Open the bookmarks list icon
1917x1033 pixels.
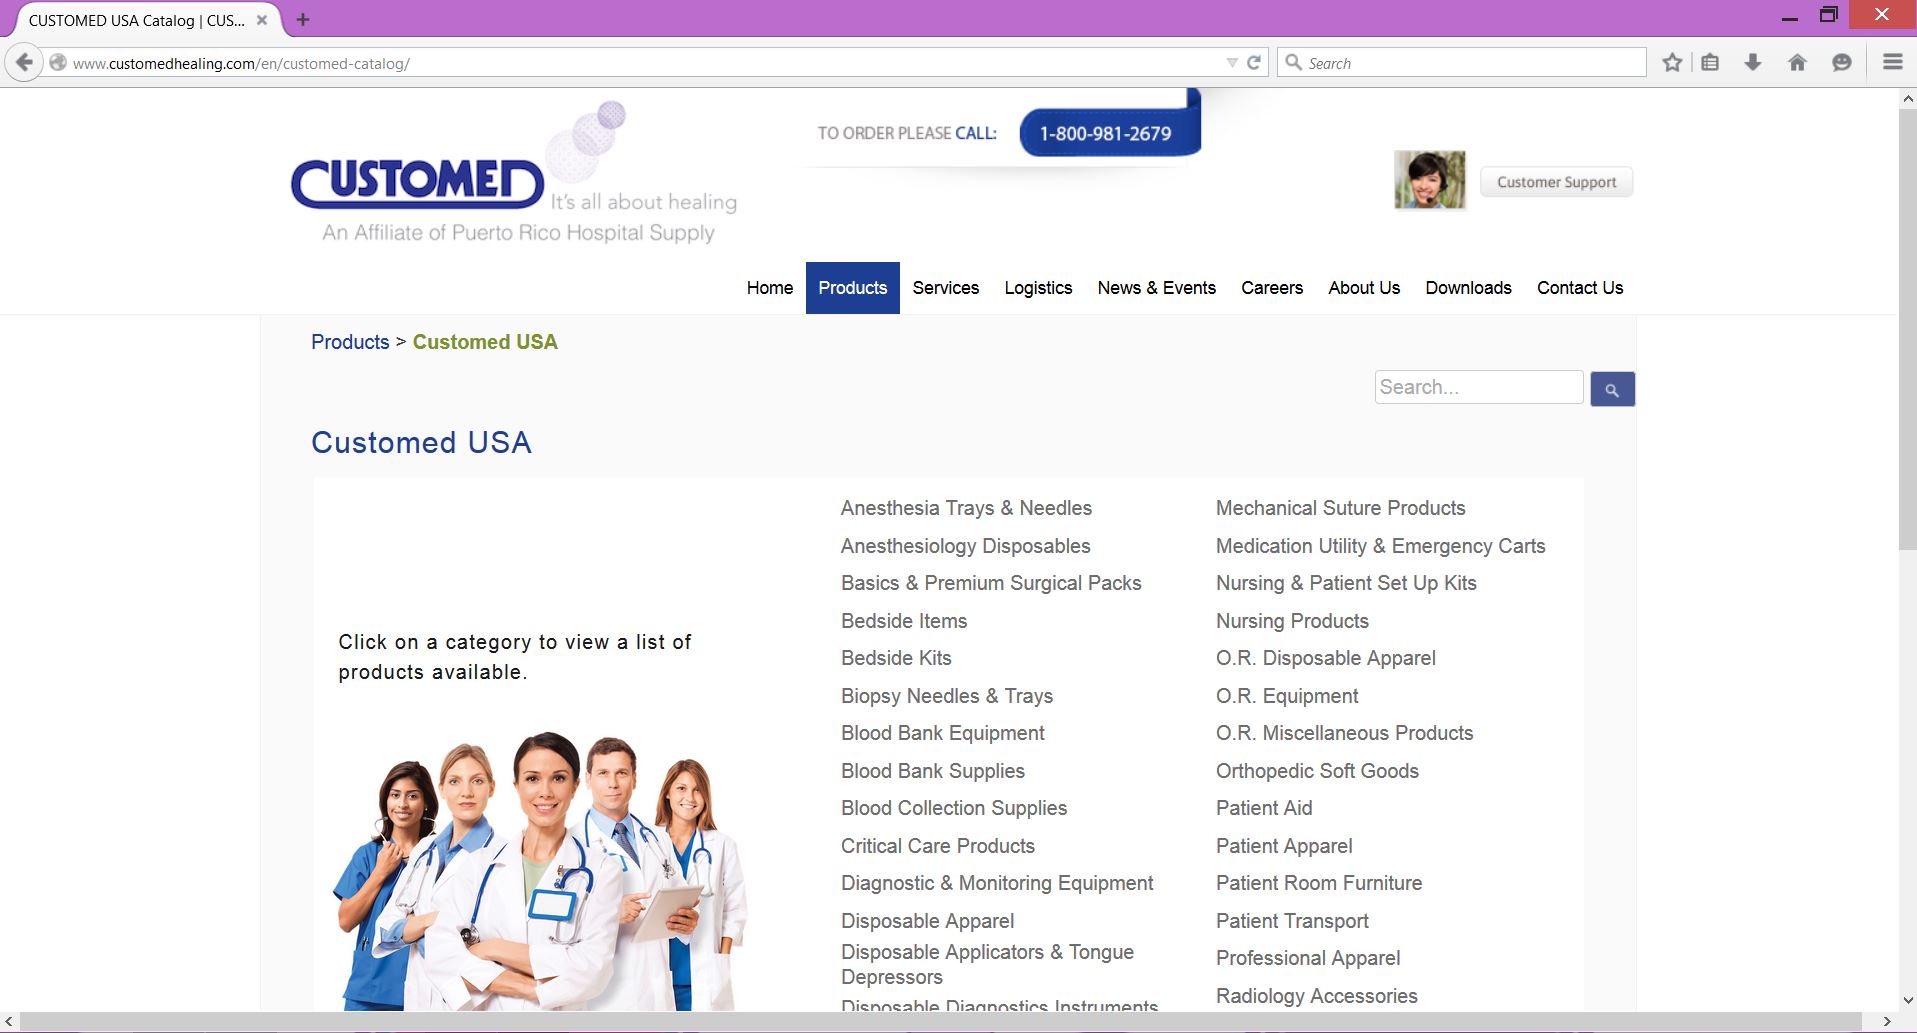(x=1710, y=63)
